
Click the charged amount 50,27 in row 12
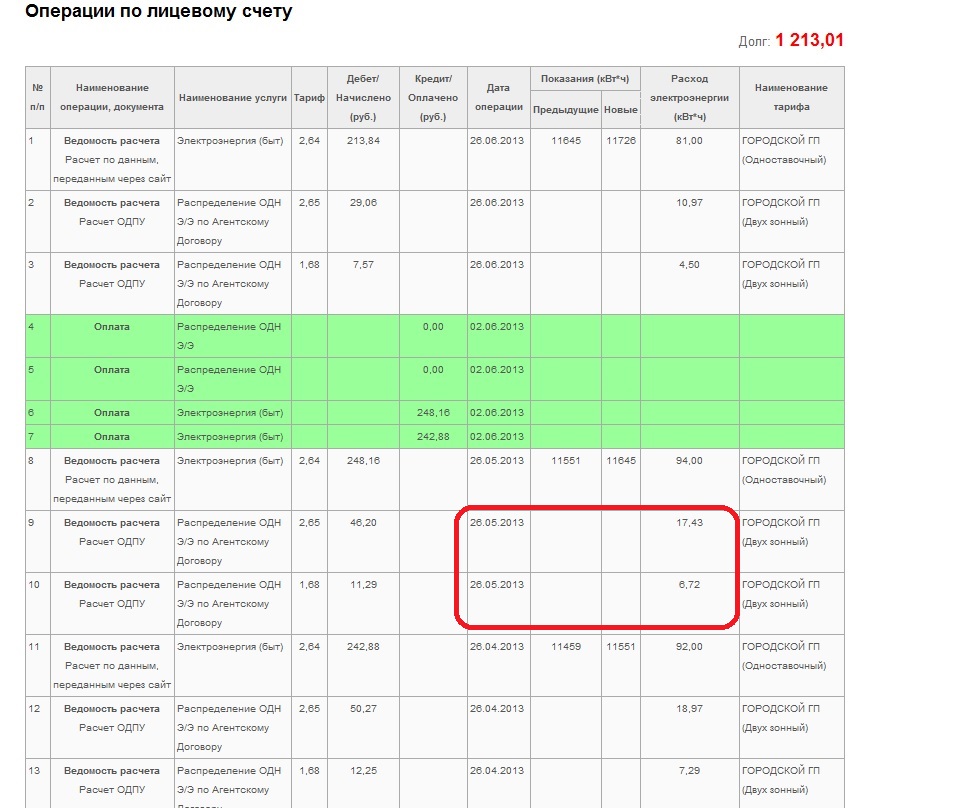pyautogui.click(x=361, y=709)
